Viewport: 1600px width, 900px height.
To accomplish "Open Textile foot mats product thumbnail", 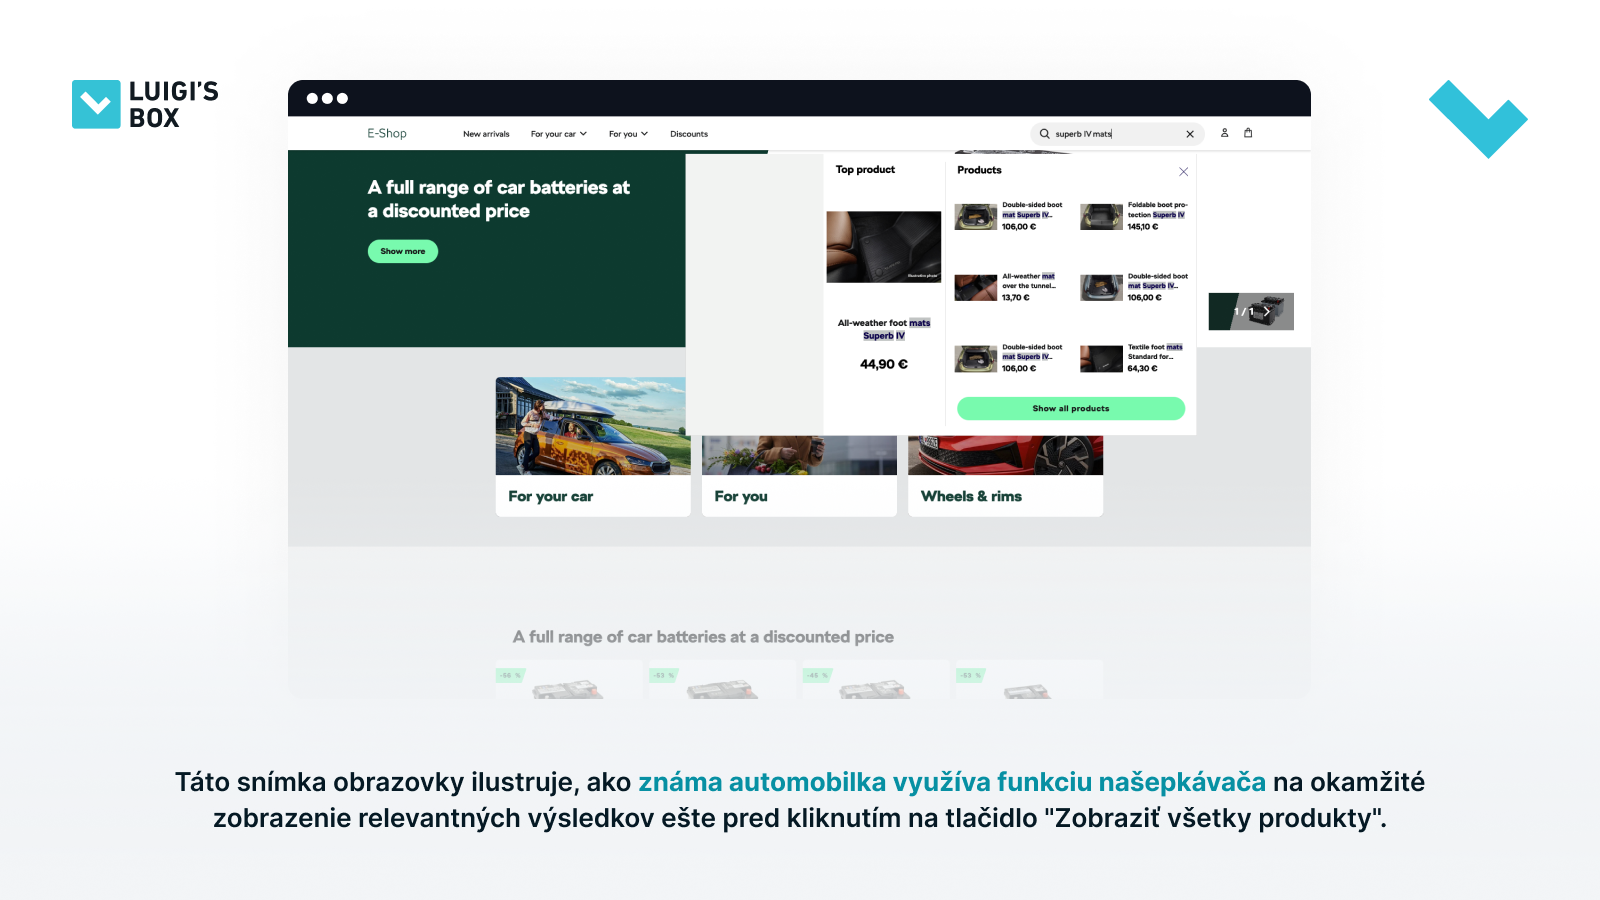I will 1101,359.
